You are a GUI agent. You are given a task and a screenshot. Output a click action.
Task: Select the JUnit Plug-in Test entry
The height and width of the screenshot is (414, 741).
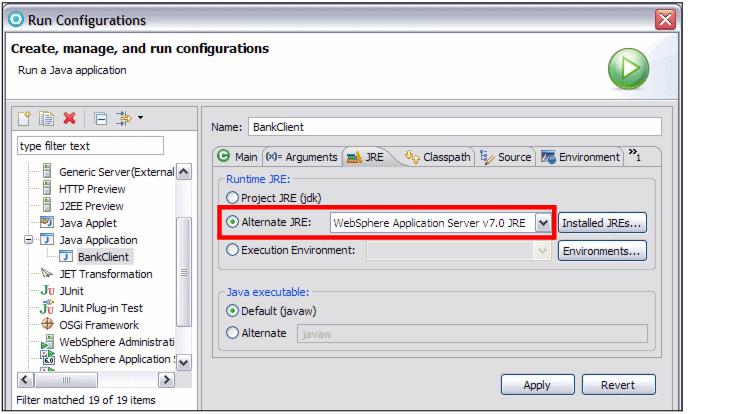[101, 308]
